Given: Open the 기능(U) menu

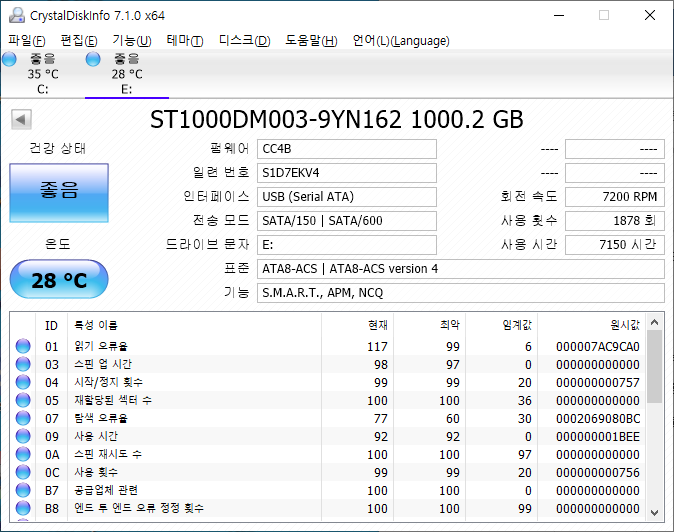Looking at the screenshot, I should [132, 41].
